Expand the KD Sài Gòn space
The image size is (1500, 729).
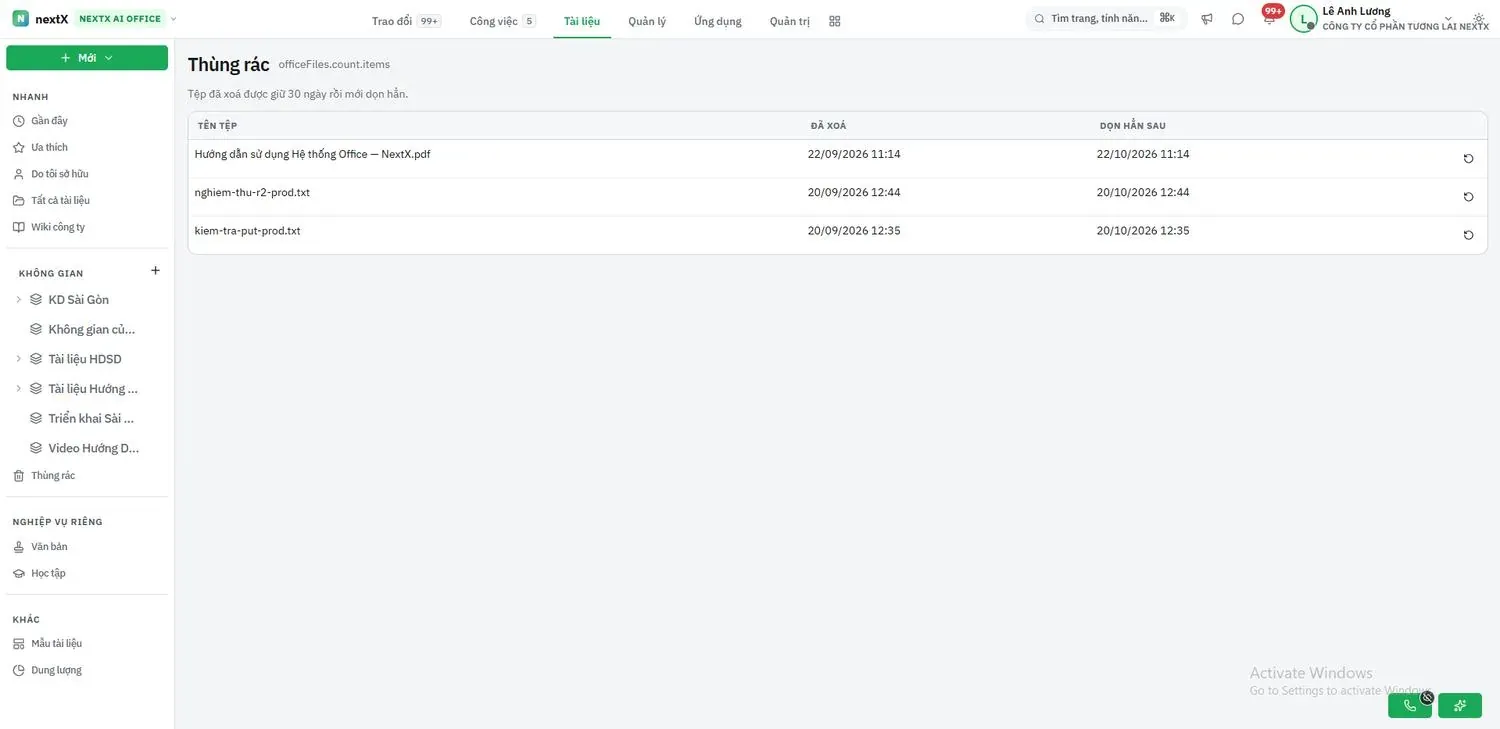pos(18,300)
